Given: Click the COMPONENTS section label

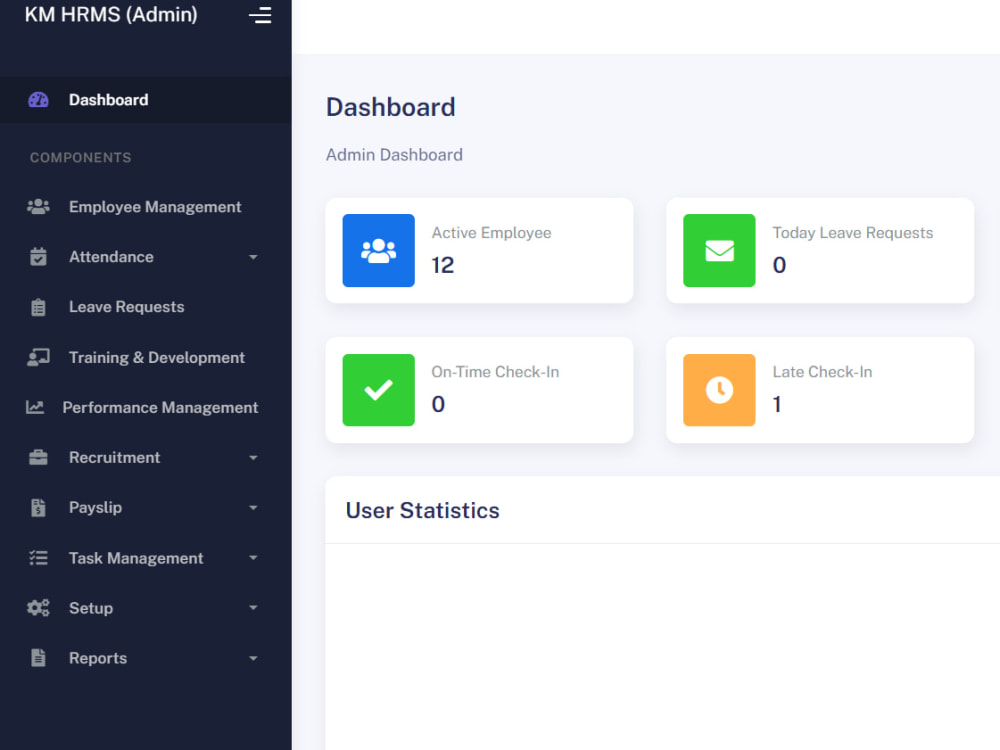Looking at the screenshot, I should click(80, 158).
